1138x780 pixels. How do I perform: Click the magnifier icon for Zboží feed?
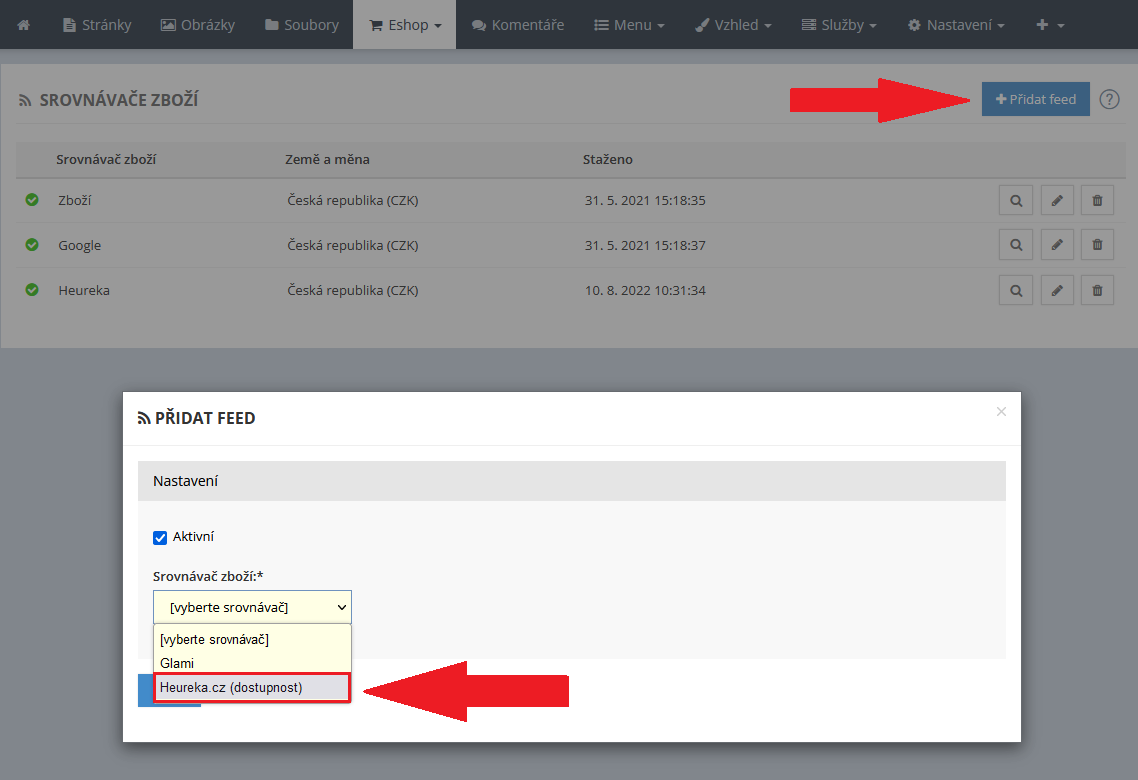pos(1016,201)
